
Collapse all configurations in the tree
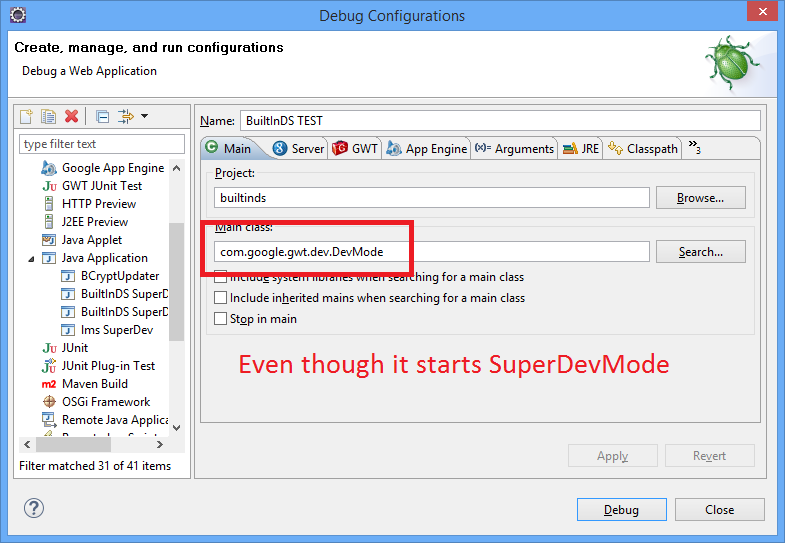(x=102, y=117)
